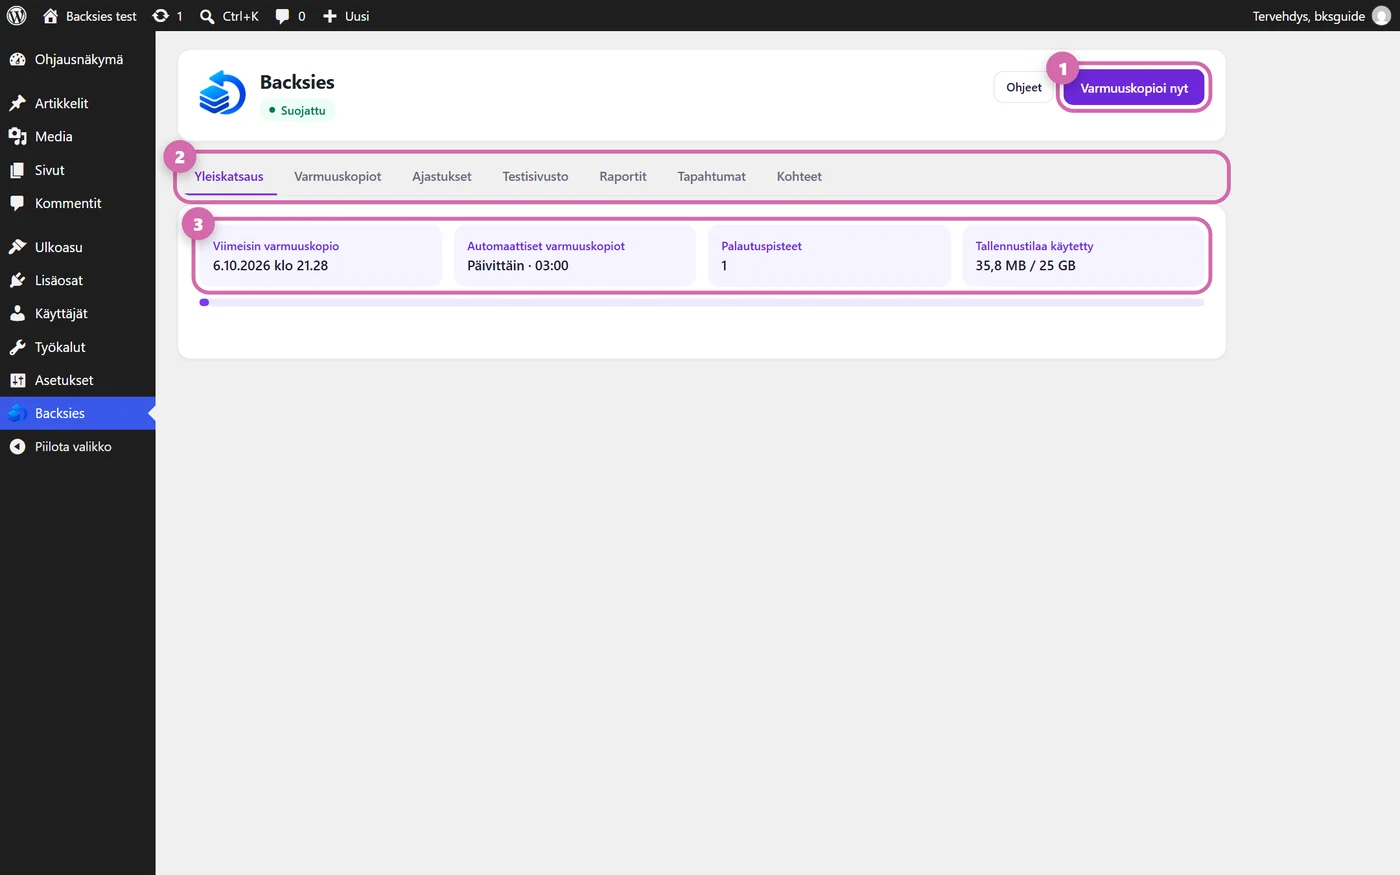The height and width of the screenshot is (875, 1400).
Task: Click the Työkalut wrench icon
Action: [x=17, y=347]
